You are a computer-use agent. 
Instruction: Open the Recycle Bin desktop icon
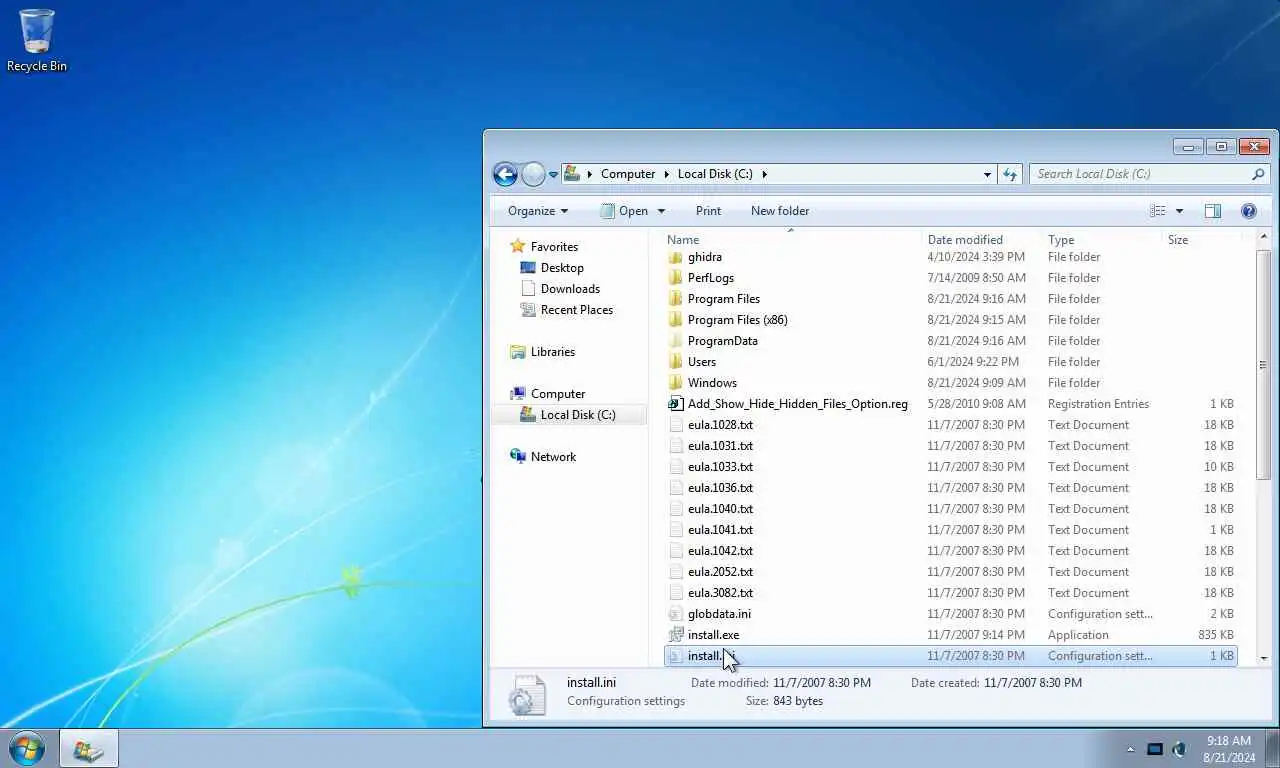(x=37, y=40)
